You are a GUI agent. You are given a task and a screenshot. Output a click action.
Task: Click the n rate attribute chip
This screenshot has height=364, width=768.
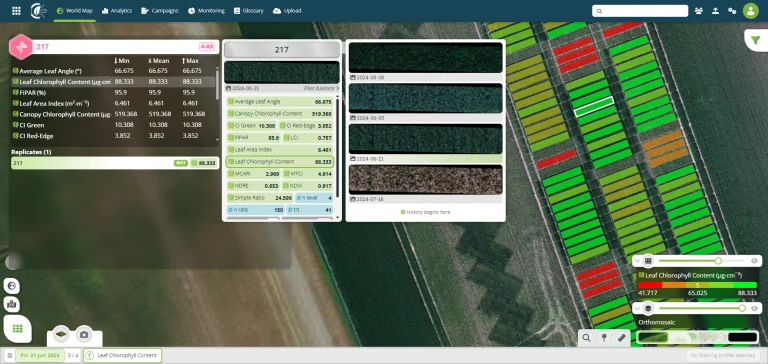[x=256, y=210]
